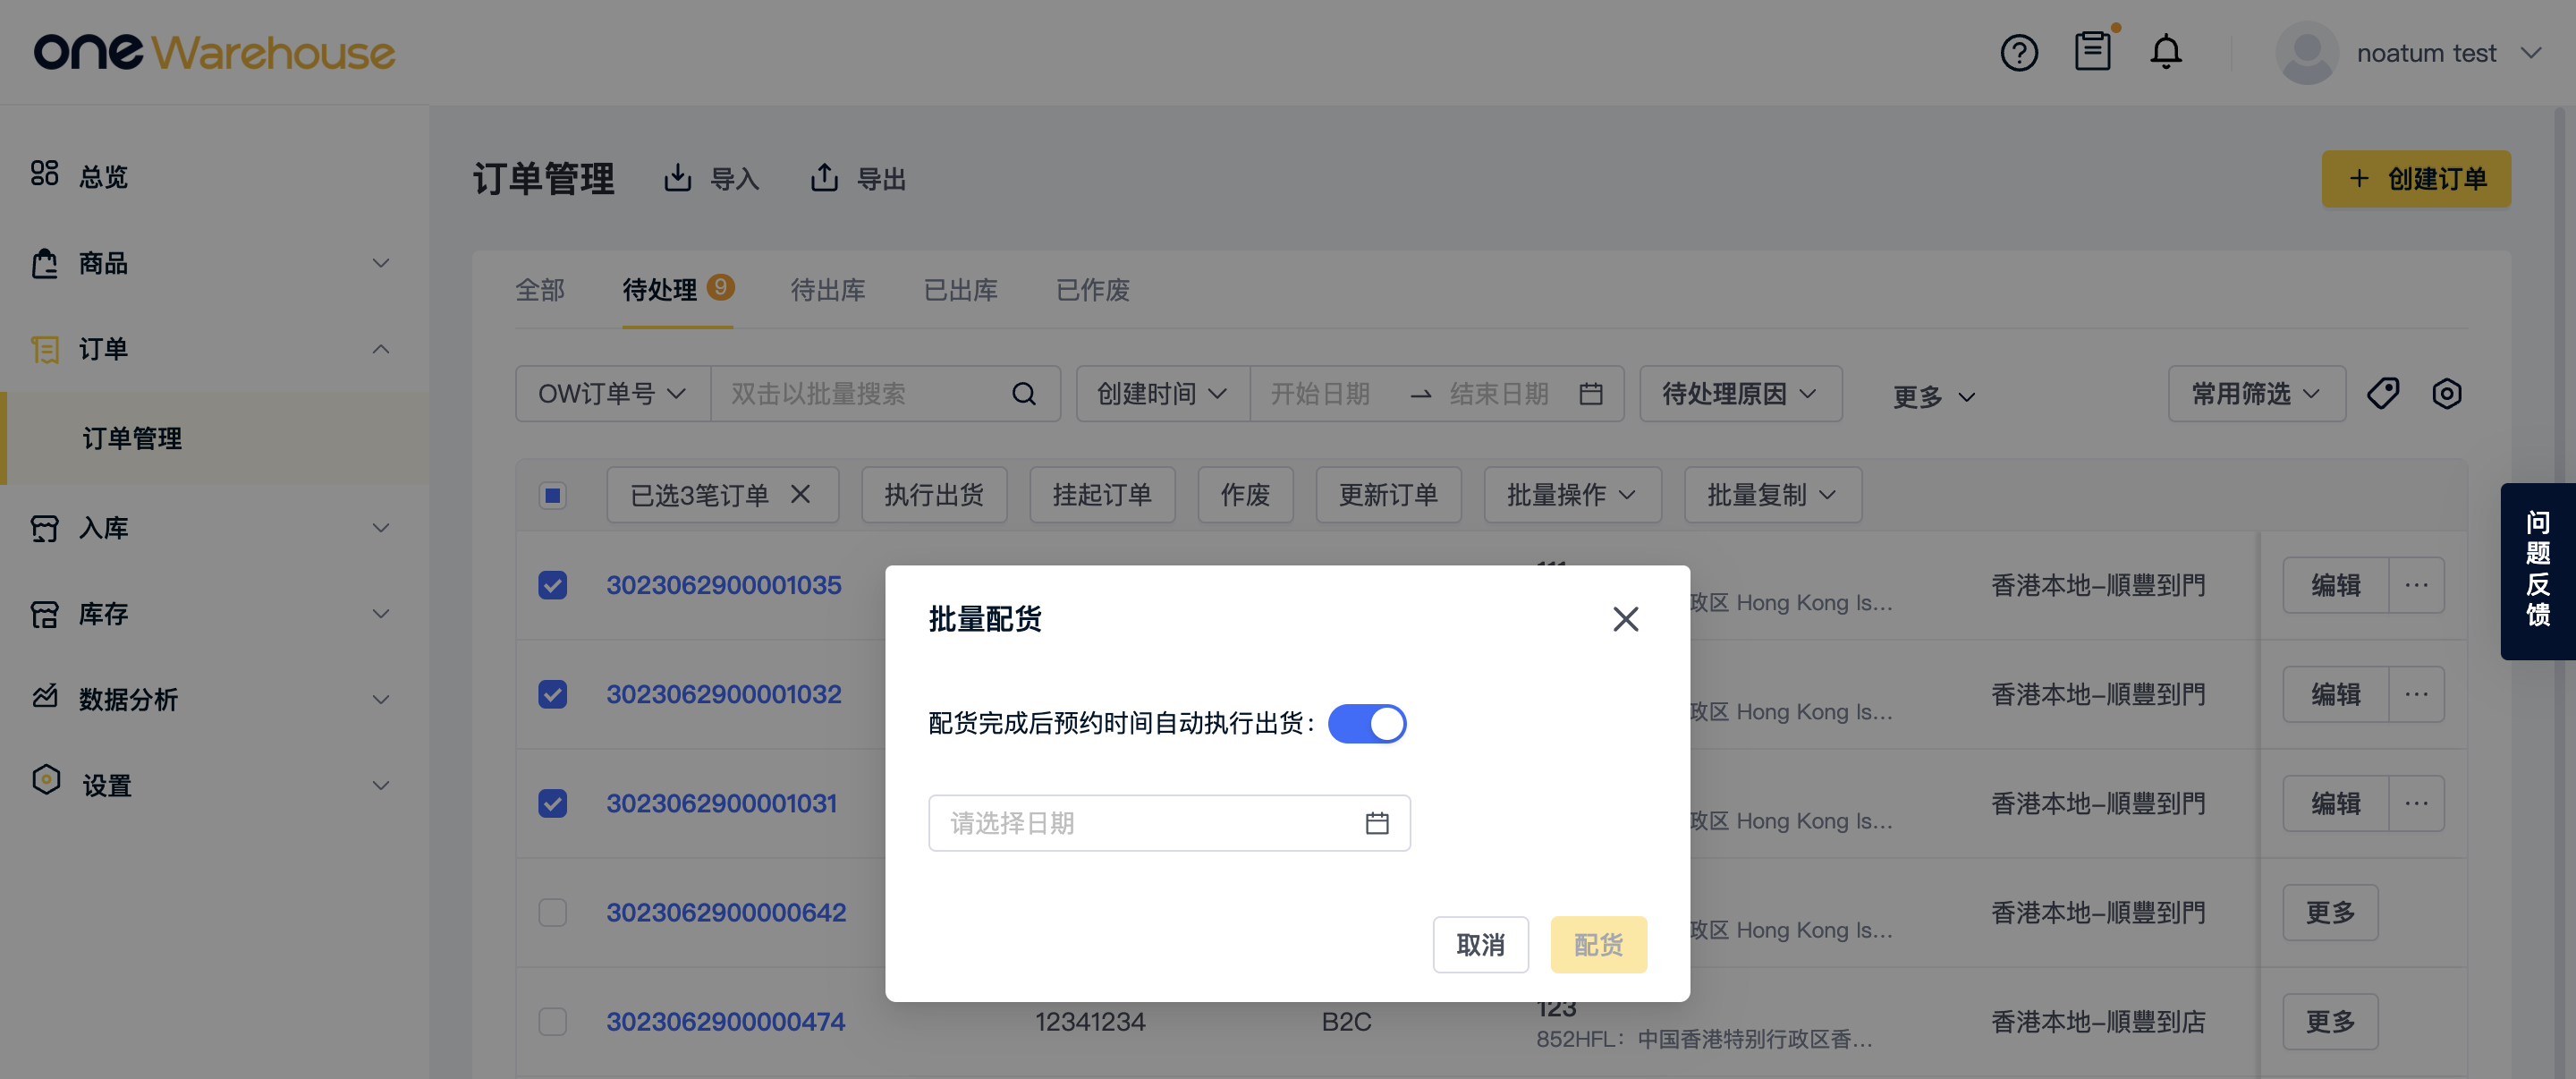Click the 订单 sidebar icon

pos(45,349)
